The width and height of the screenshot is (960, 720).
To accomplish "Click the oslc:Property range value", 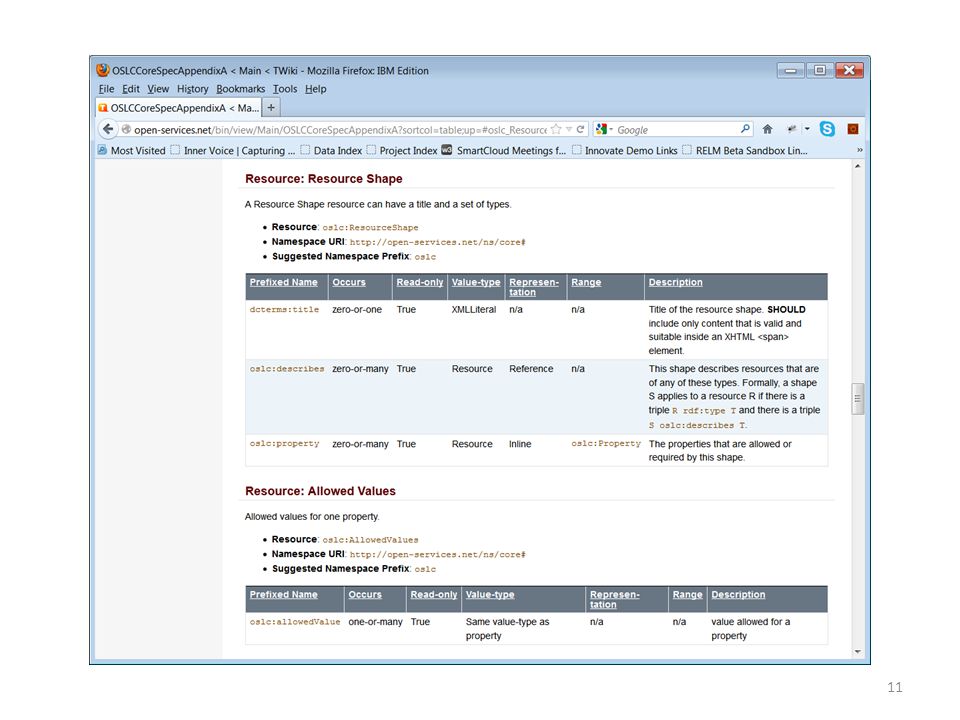I will tap(606, 444).
